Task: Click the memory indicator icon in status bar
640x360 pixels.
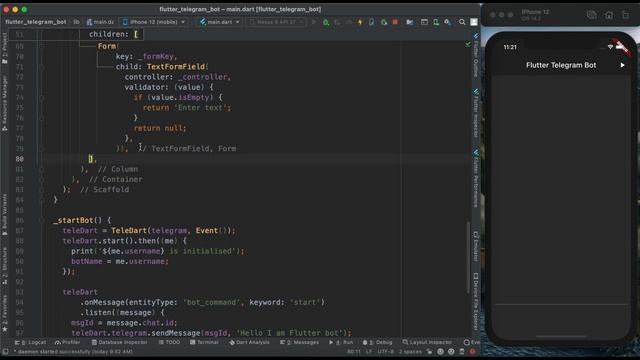Action: click(x=462, y=351)
